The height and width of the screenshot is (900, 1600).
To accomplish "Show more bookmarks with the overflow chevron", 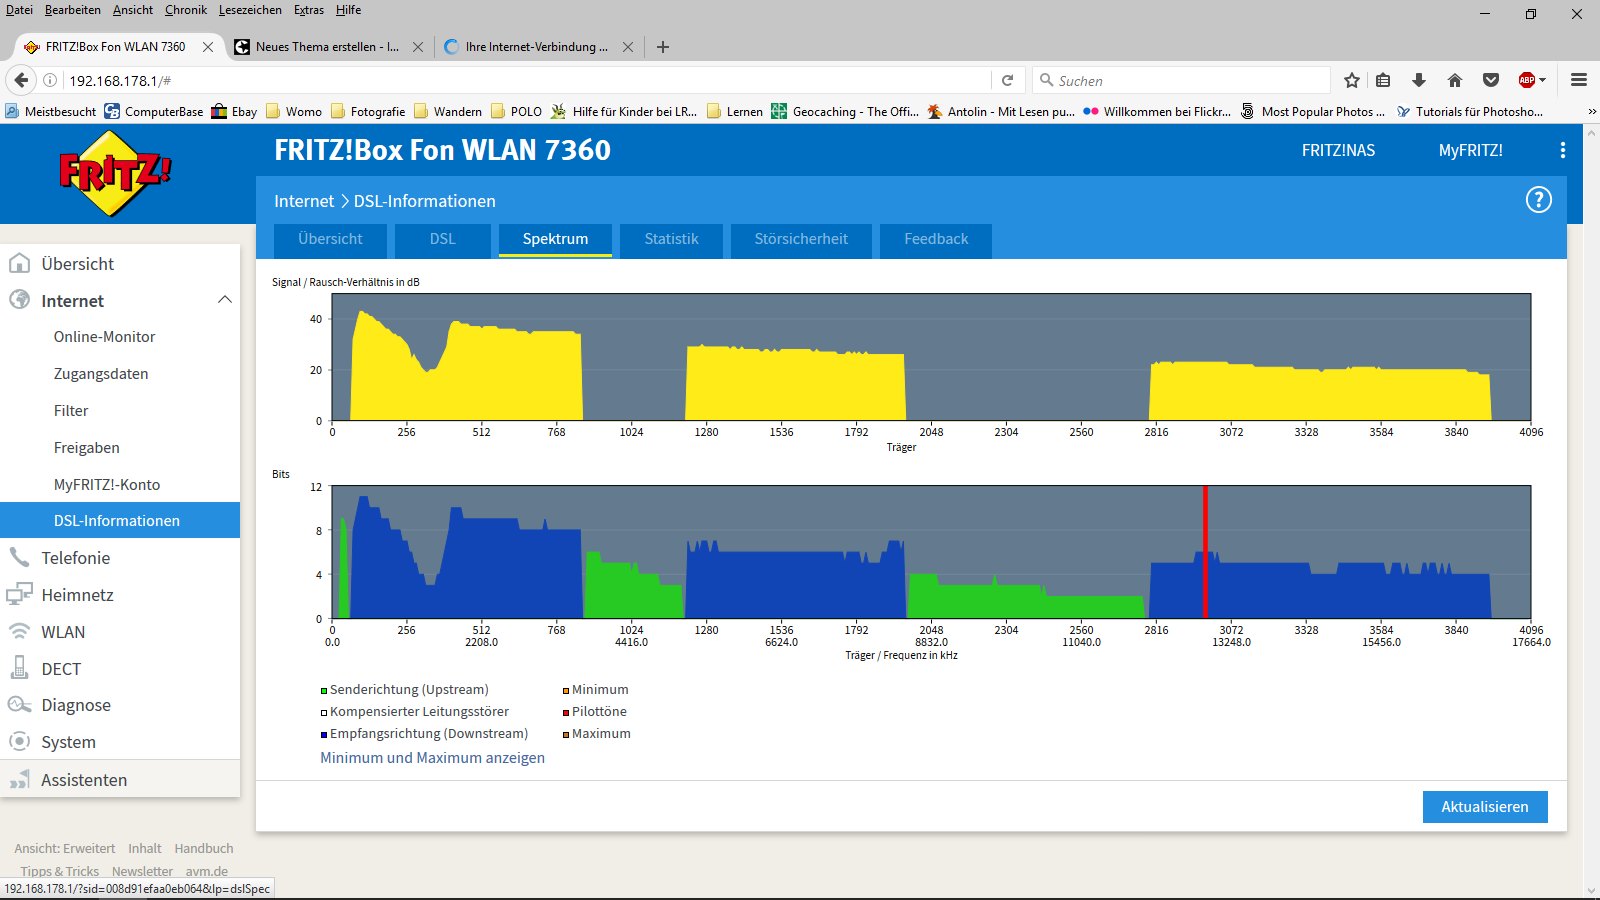I will (1591, 112).
